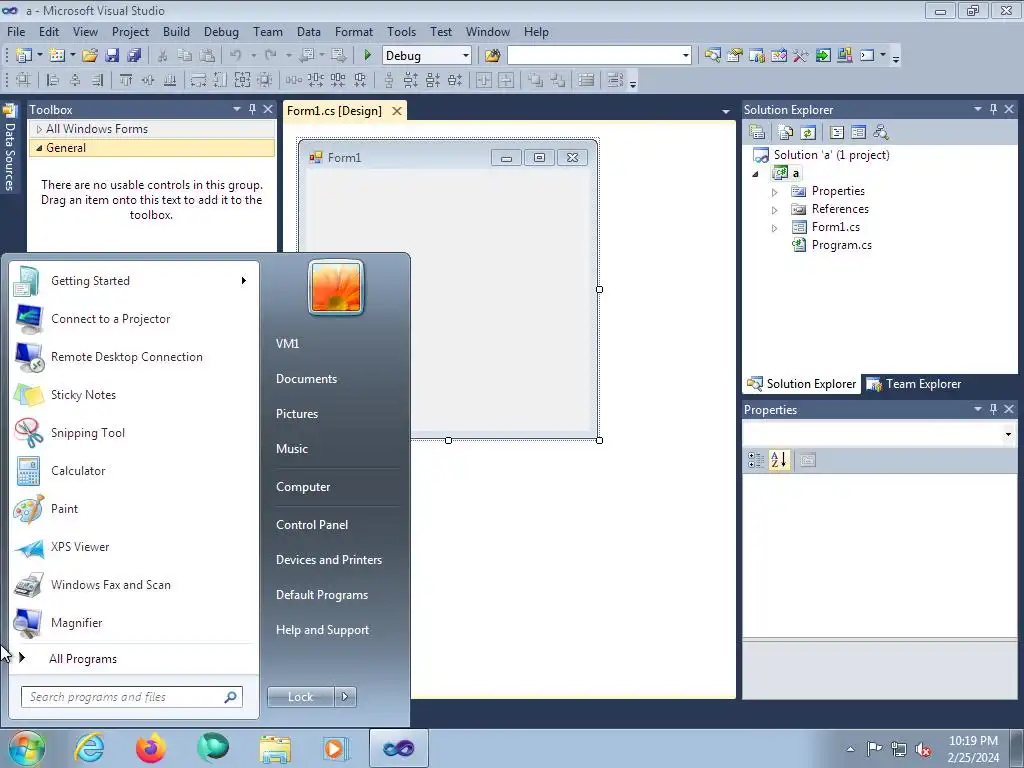Open the Debug menu
The height and width of the screenshot is (768, 1024).
(221, 31)
